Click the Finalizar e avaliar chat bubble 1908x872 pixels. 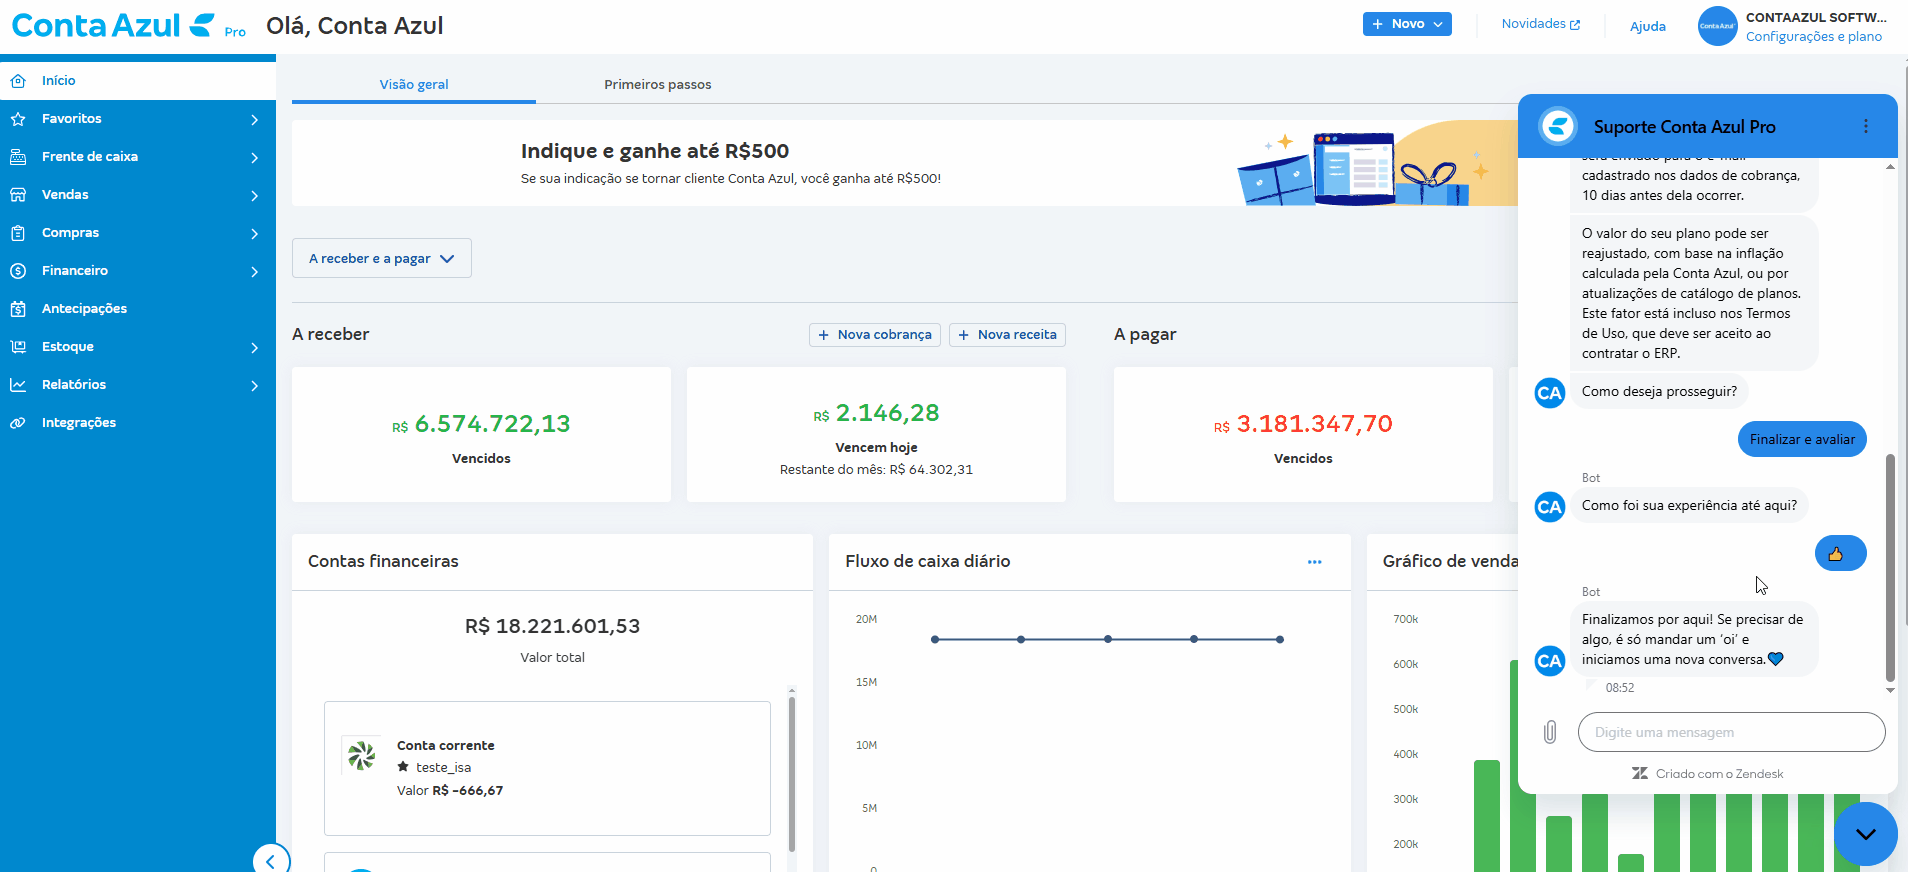[1802, 439]
